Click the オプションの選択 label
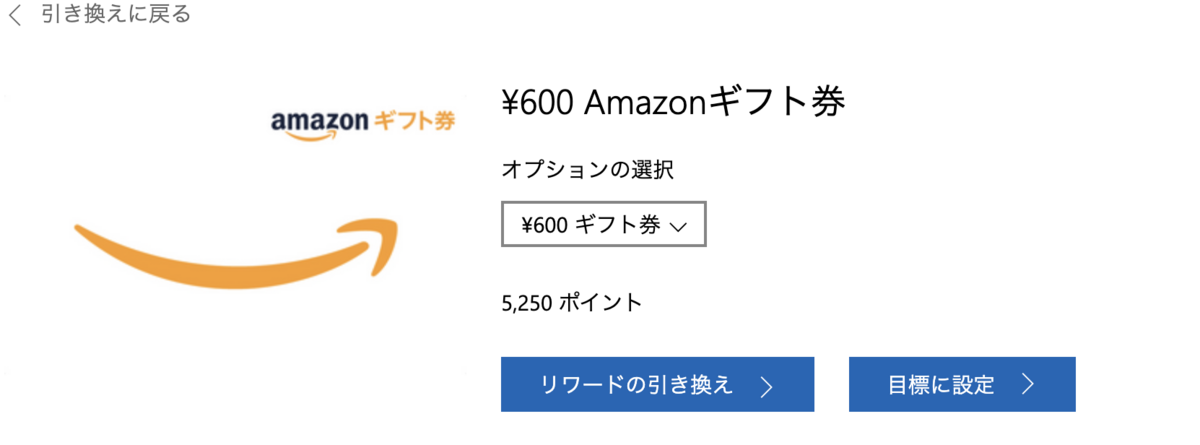Image resolution: width=1200 pixels, height=445 pixels. point(587,170)
